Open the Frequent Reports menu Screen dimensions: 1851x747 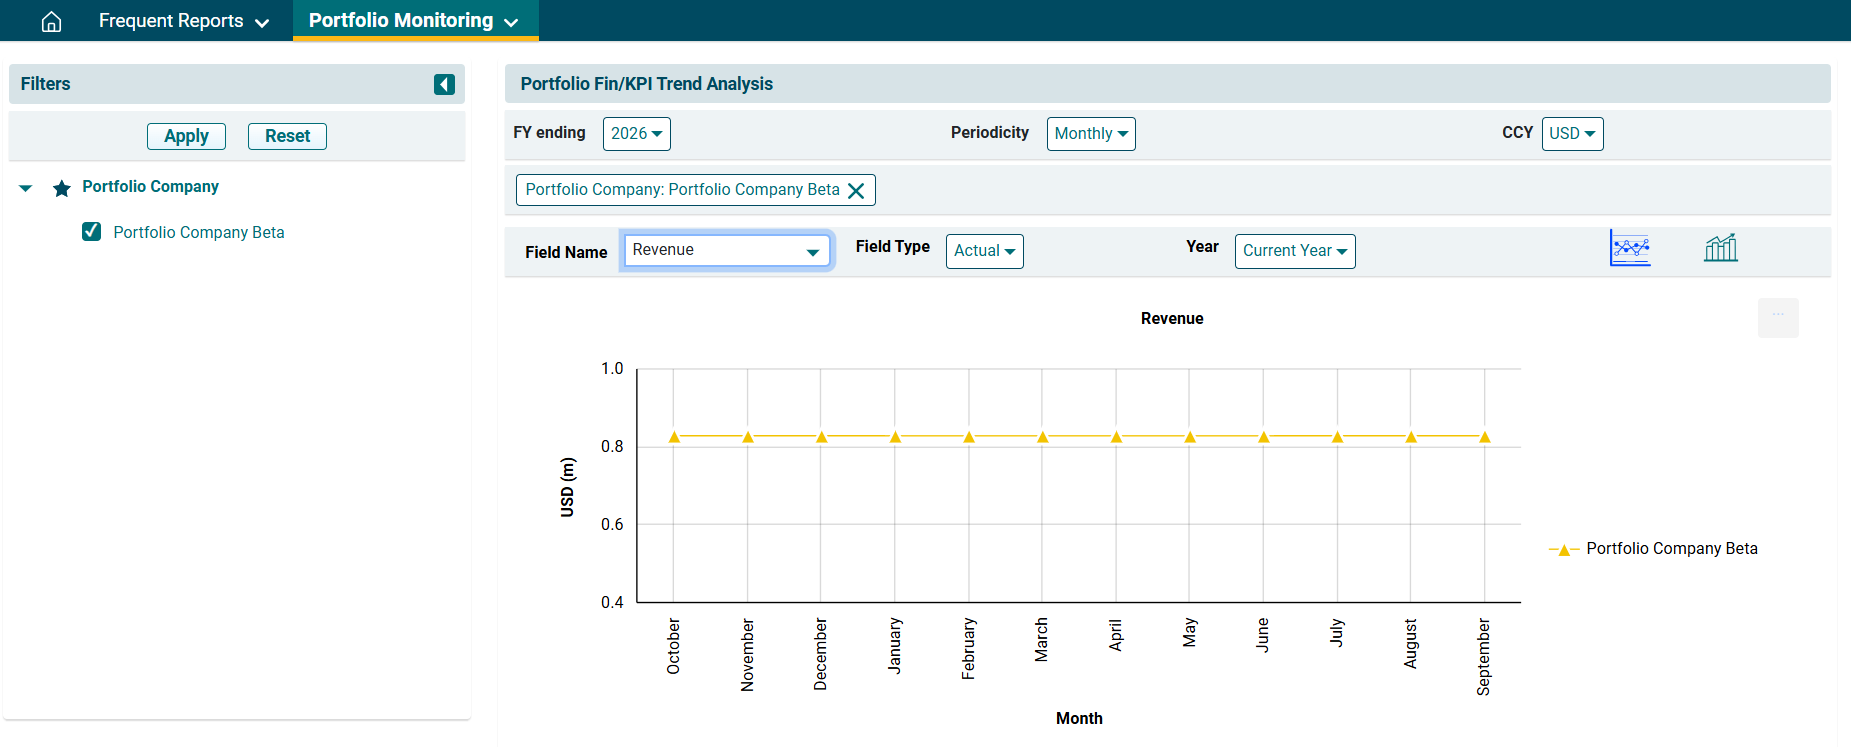point(183,21)
